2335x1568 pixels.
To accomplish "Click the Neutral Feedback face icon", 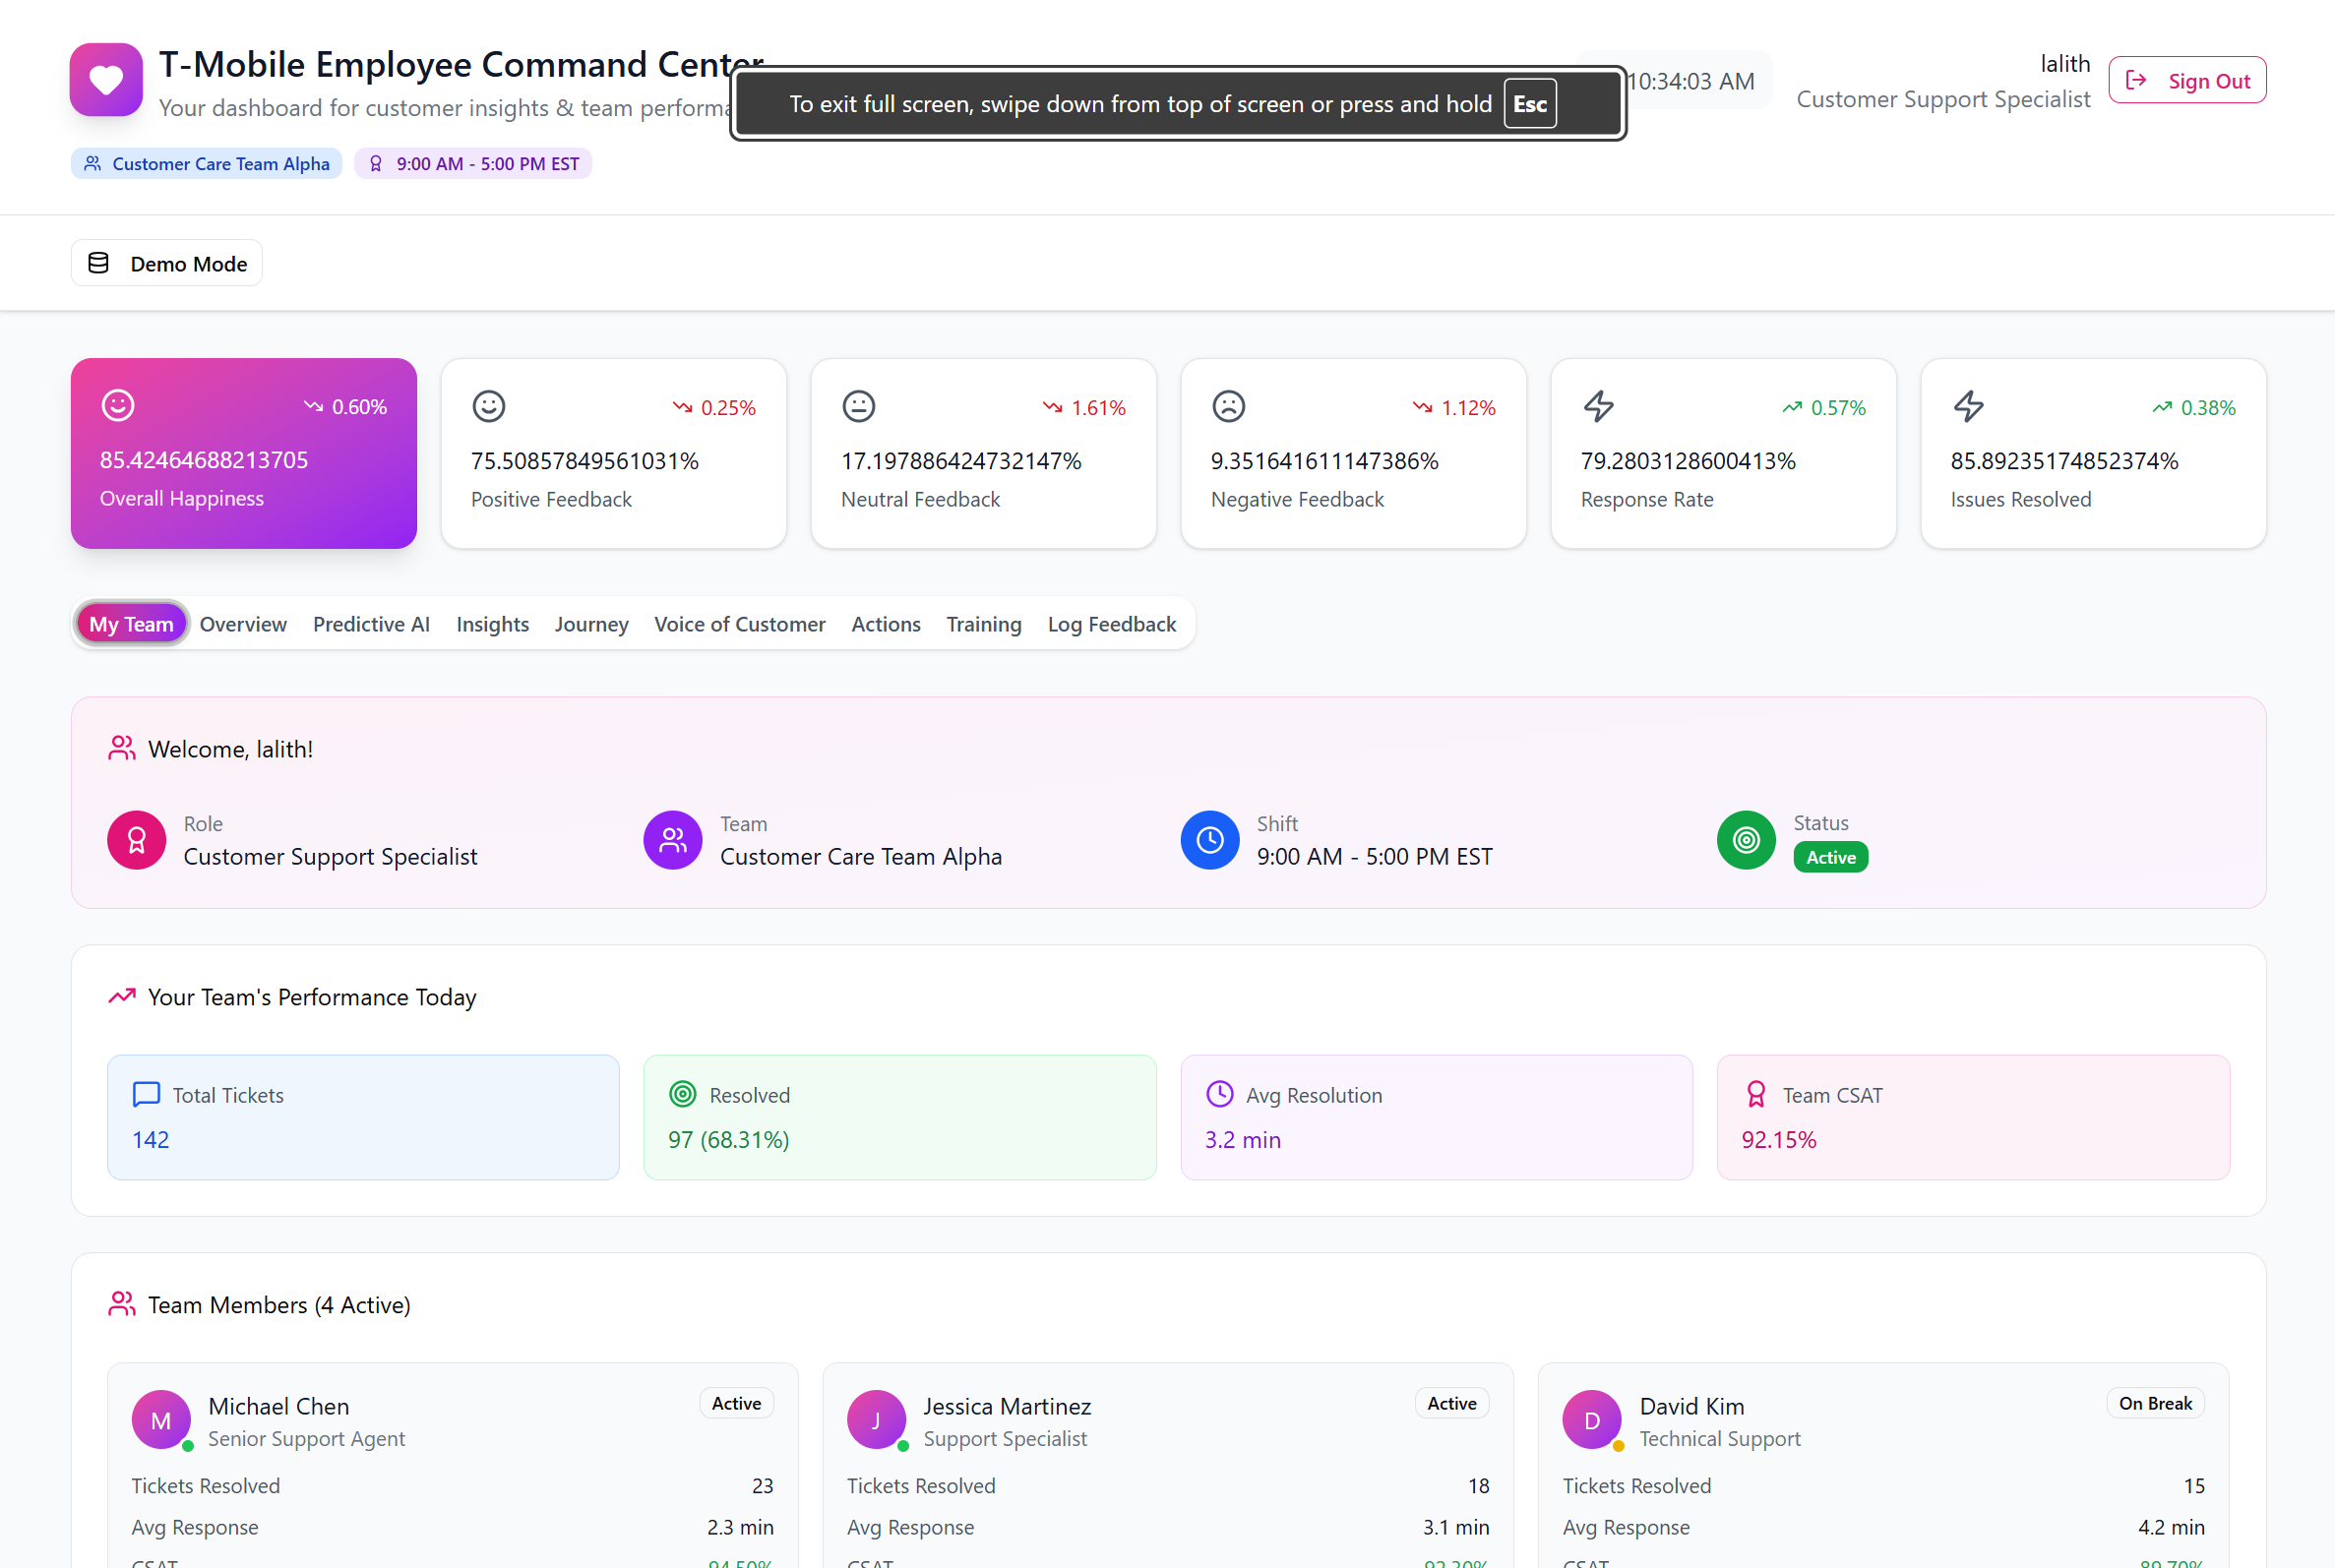I will pyautogui.click(x=858, y=406).
